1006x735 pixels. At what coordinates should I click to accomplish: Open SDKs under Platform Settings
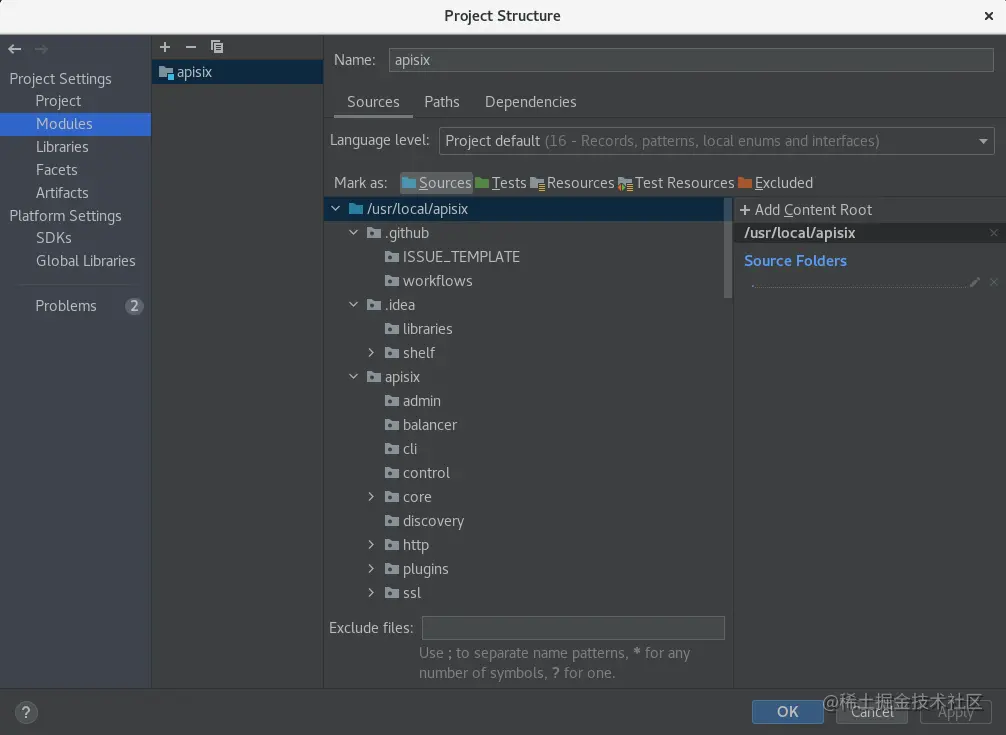pos(53,238)
